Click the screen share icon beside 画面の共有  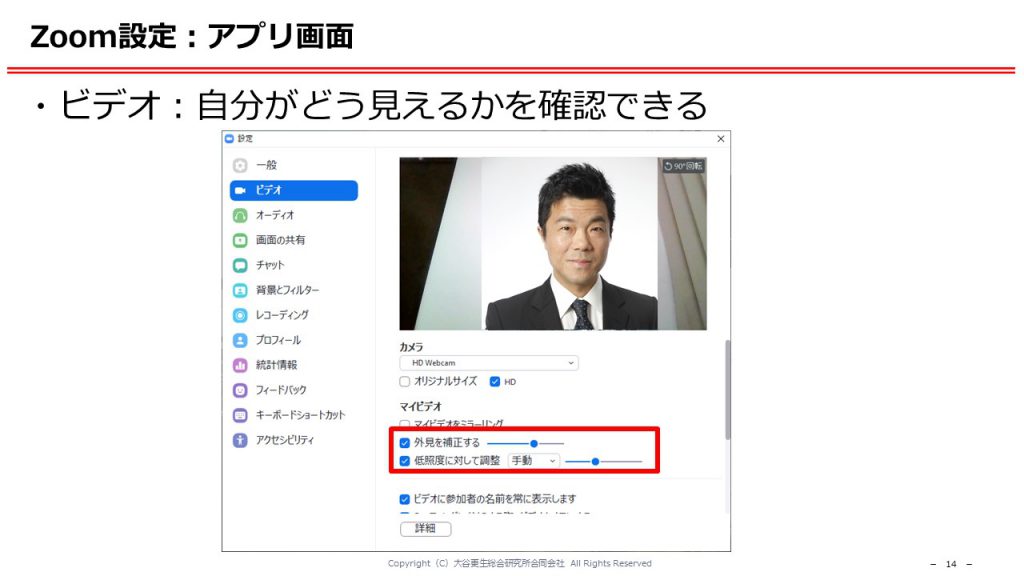[x=240, y=240]
